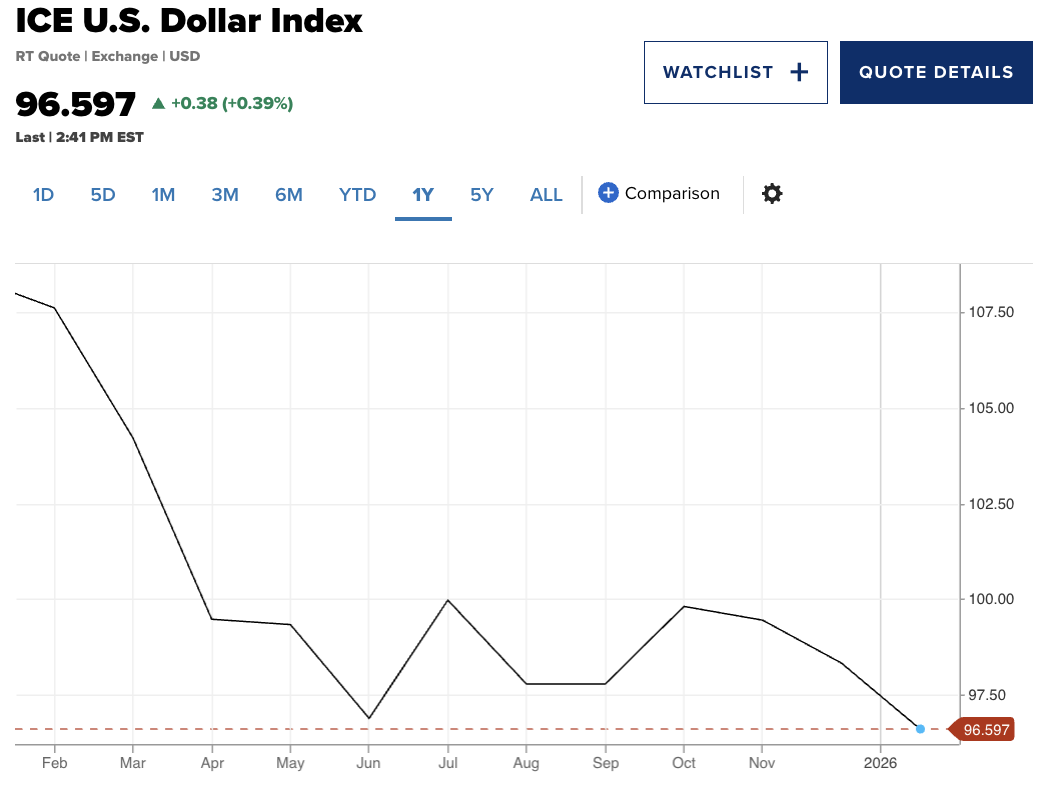Screen dimensions: 1058x800
Task: Show ALL historical chart data
Action: pyautogui.click(x=546, y=195)
